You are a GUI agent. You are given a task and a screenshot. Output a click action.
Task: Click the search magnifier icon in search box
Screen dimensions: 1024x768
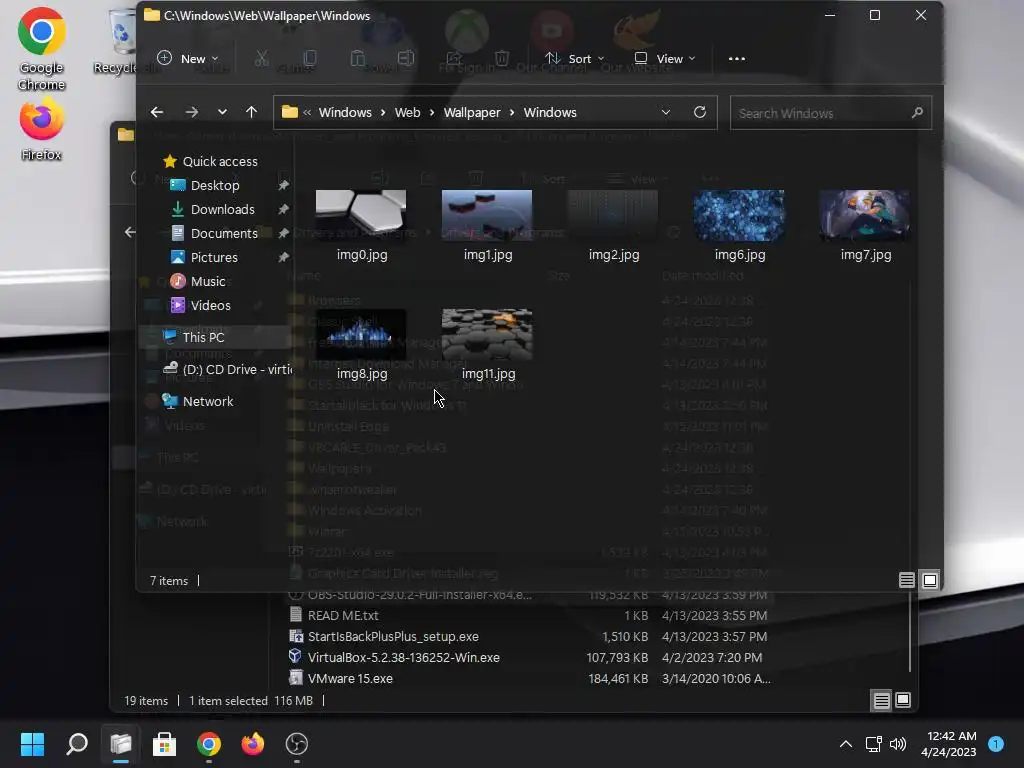pos(917,113)
